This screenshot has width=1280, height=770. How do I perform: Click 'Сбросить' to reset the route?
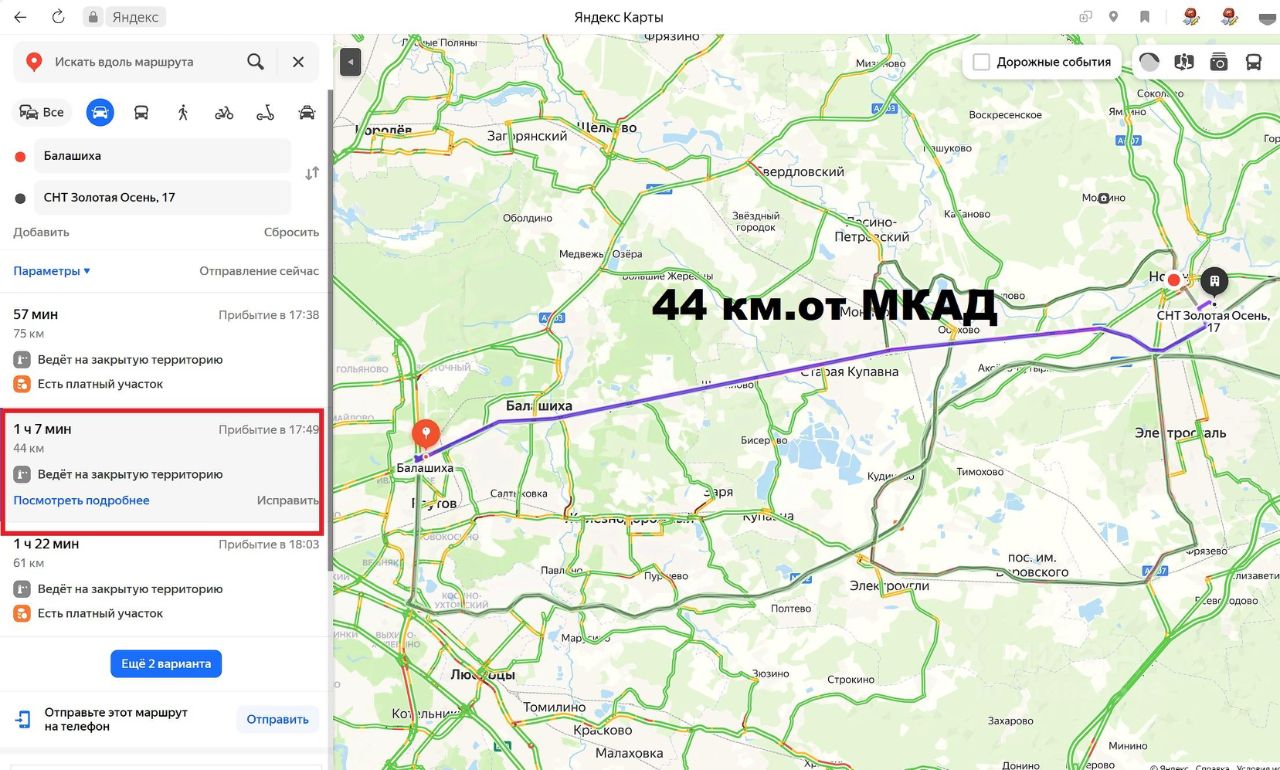click(x=291, y=232)
